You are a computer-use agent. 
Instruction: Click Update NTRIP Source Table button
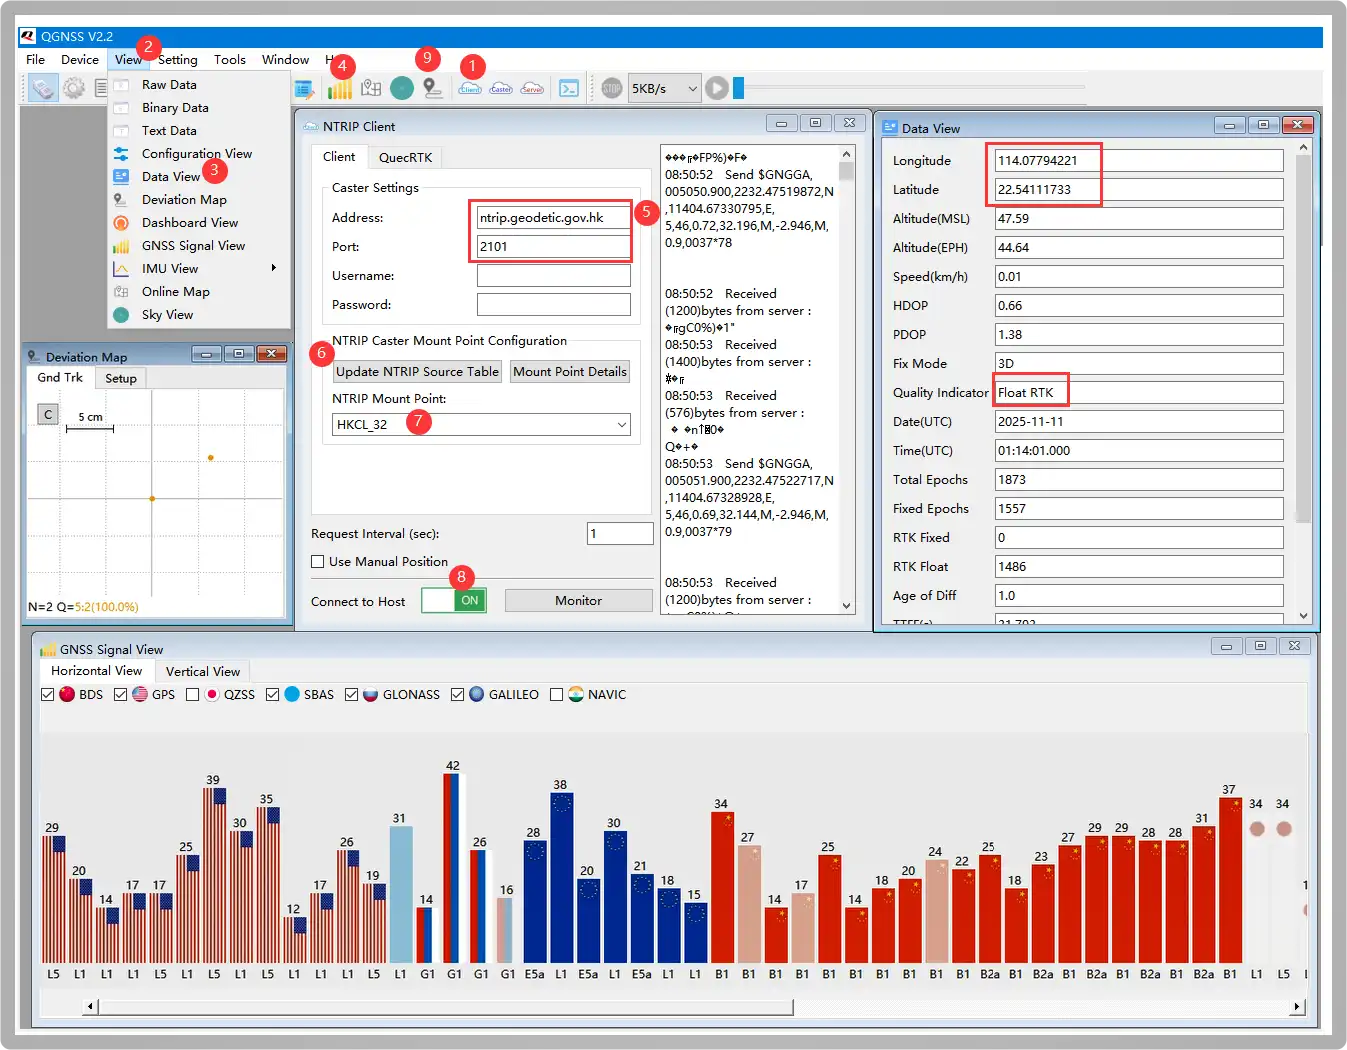(x=417, y=372)
